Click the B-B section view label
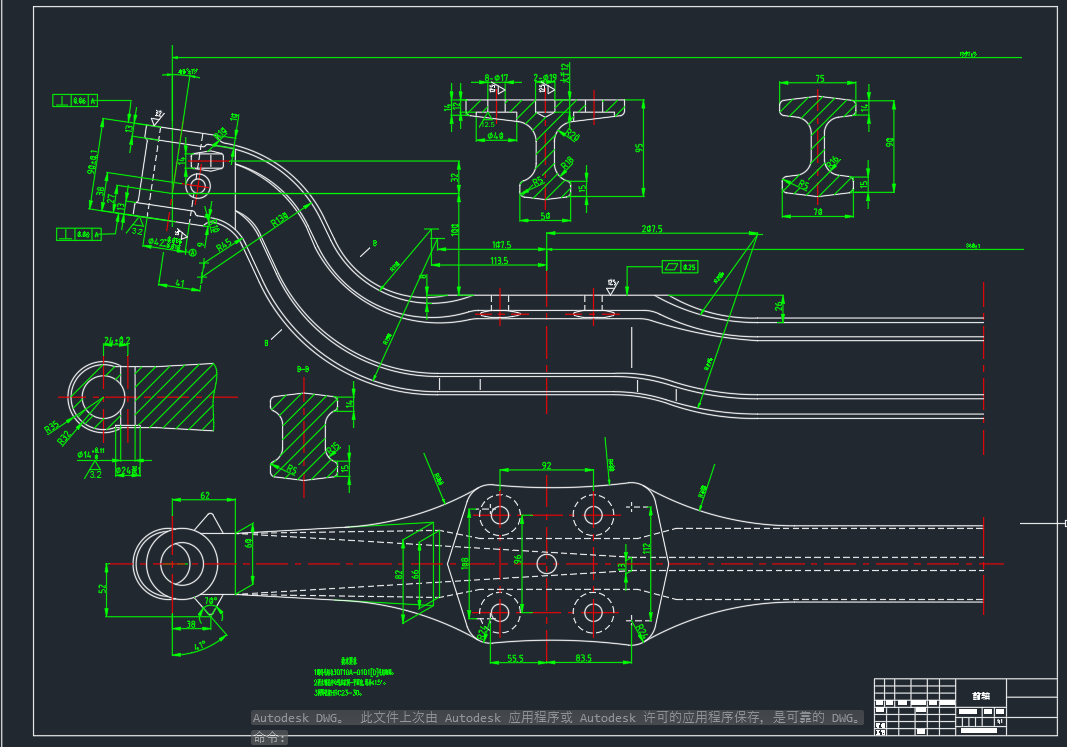1067x747 pixels. pyautogui.click(x=303, y=369)
